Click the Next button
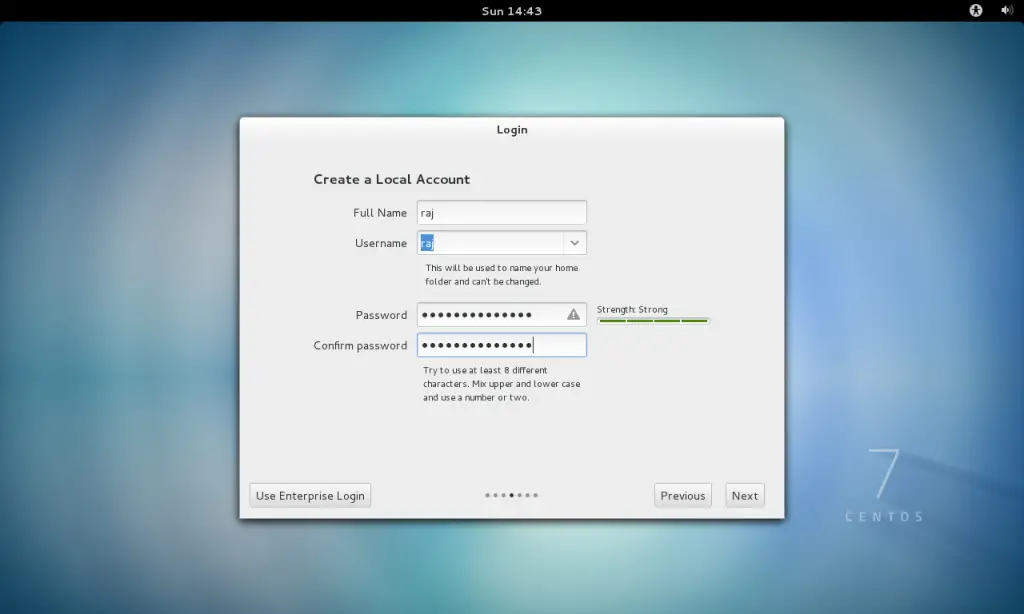Screen dimensions: 1024x614 [744, 494]
